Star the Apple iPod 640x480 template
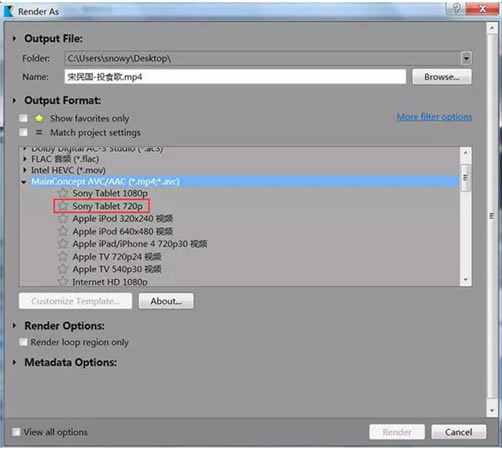Viewport: 502px width, 450px height. (x=63, y=231)
